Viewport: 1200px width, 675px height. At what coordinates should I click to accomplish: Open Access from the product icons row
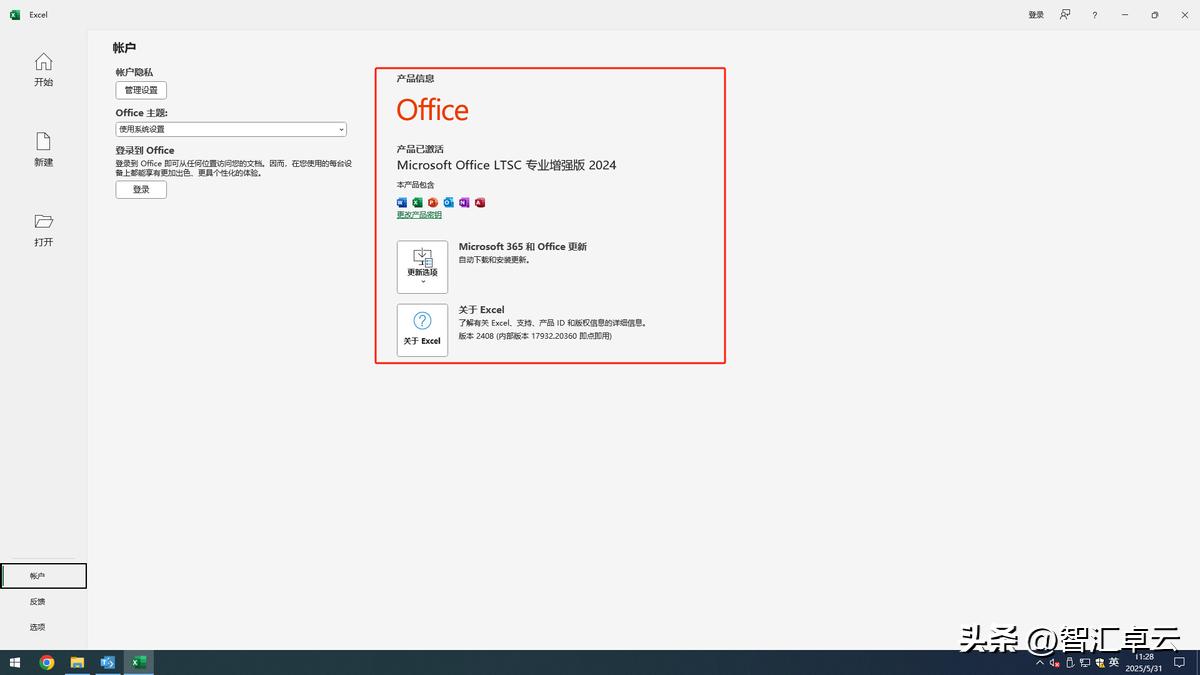point(479,202)
